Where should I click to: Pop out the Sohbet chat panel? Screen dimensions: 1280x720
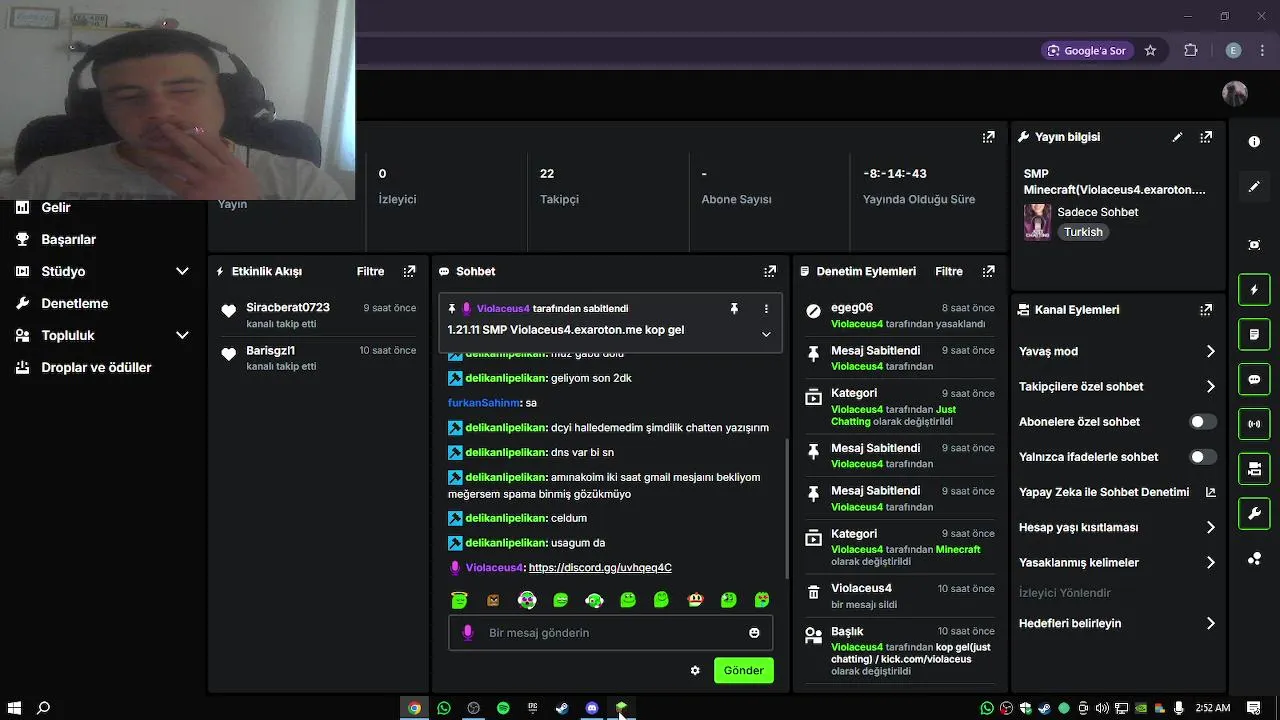point(770,271)
